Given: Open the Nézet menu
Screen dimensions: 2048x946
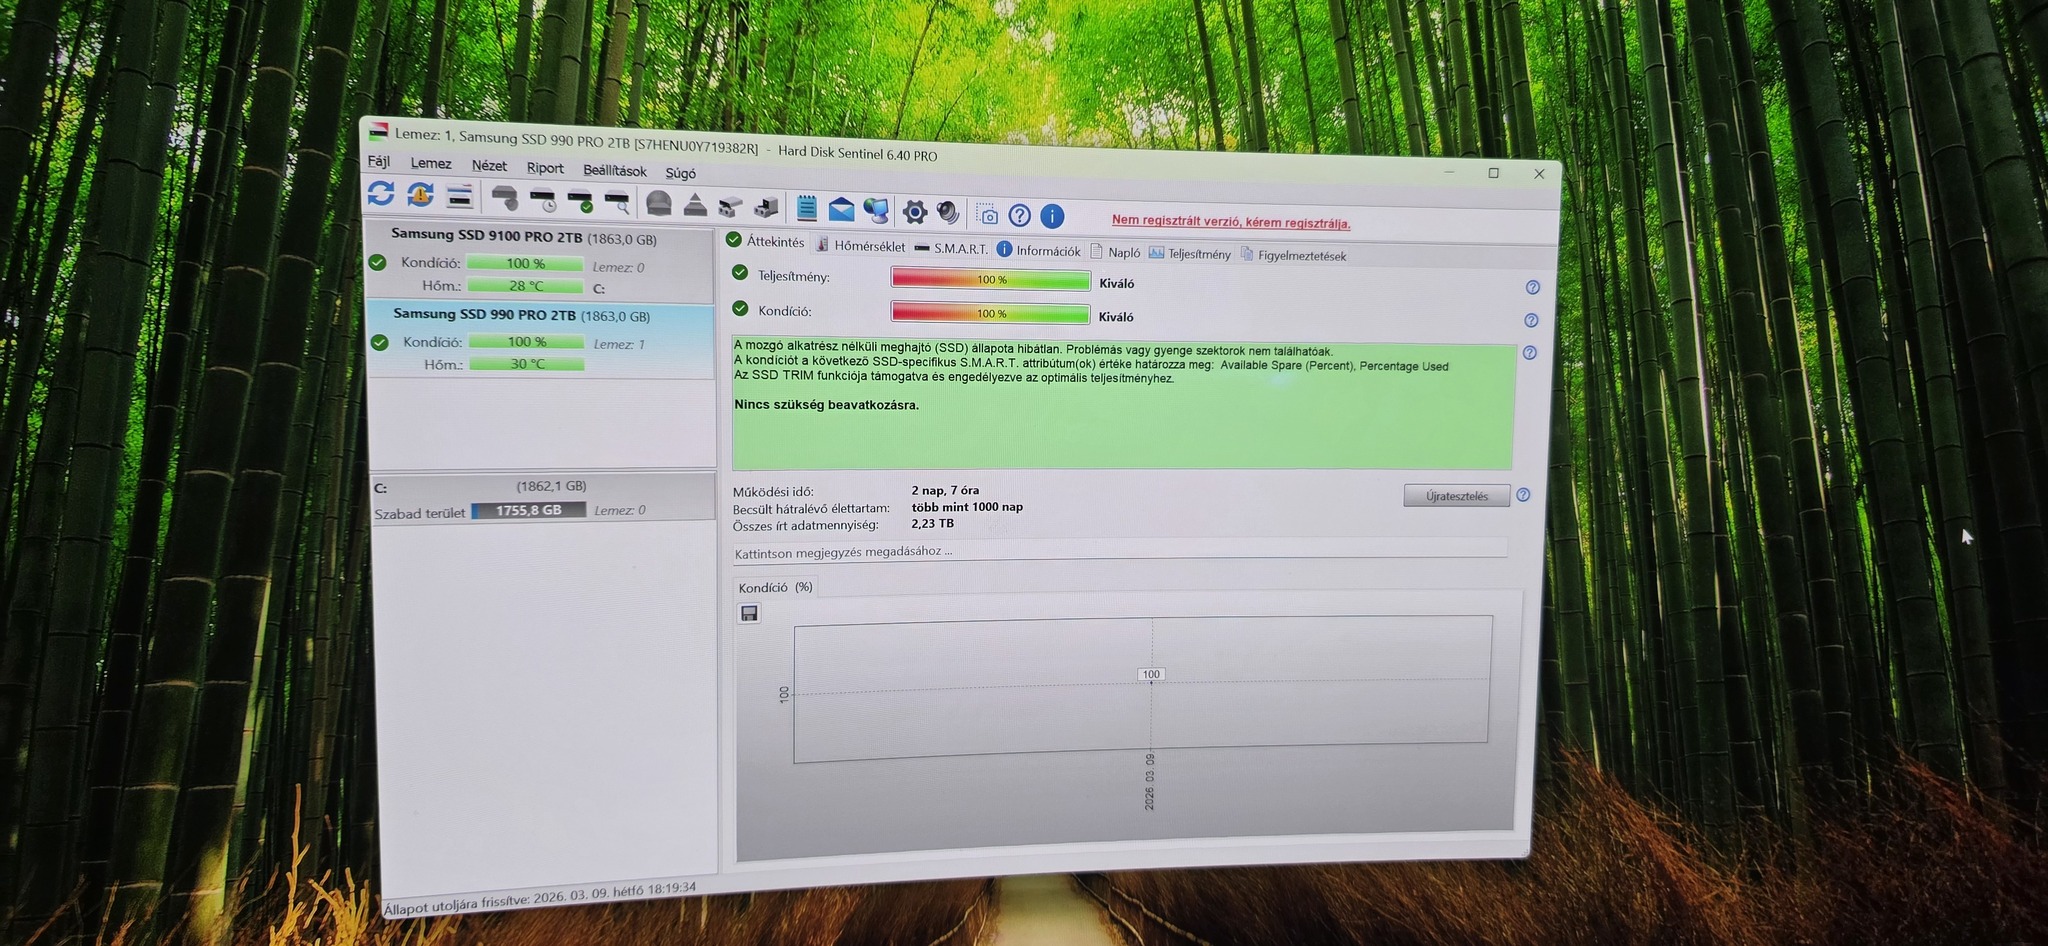Looking at the screenshot, I should point(489,166).
